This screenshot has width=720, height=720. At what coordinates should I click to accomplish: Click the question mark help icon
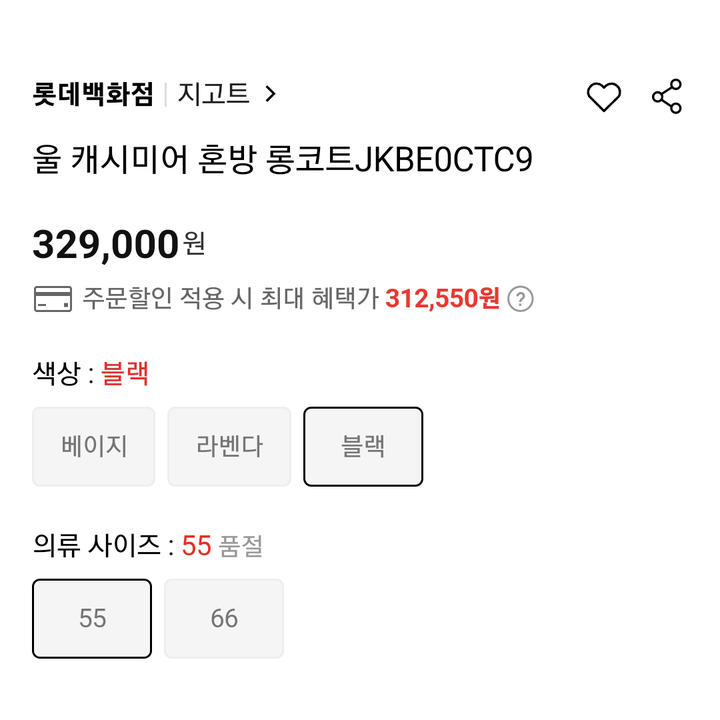[520, 299]
